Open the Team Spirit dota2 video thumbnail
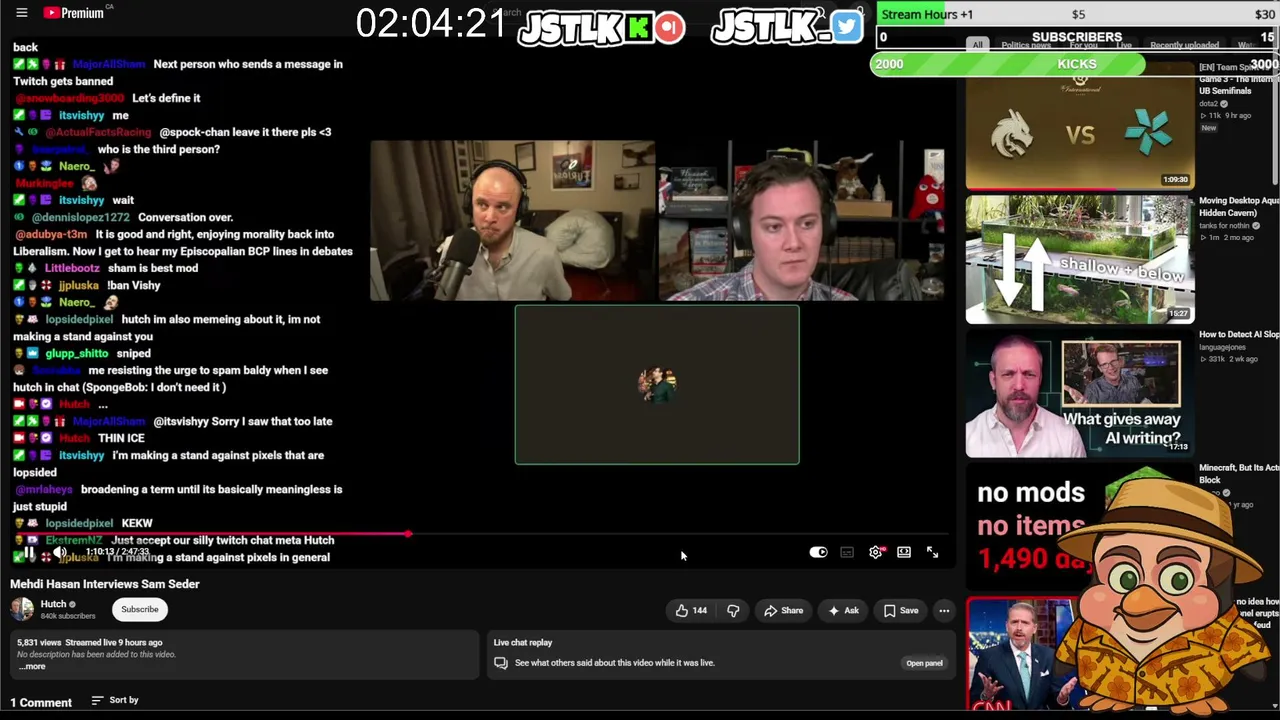Screen dimensions: 1280x720 pos(1080,125)
